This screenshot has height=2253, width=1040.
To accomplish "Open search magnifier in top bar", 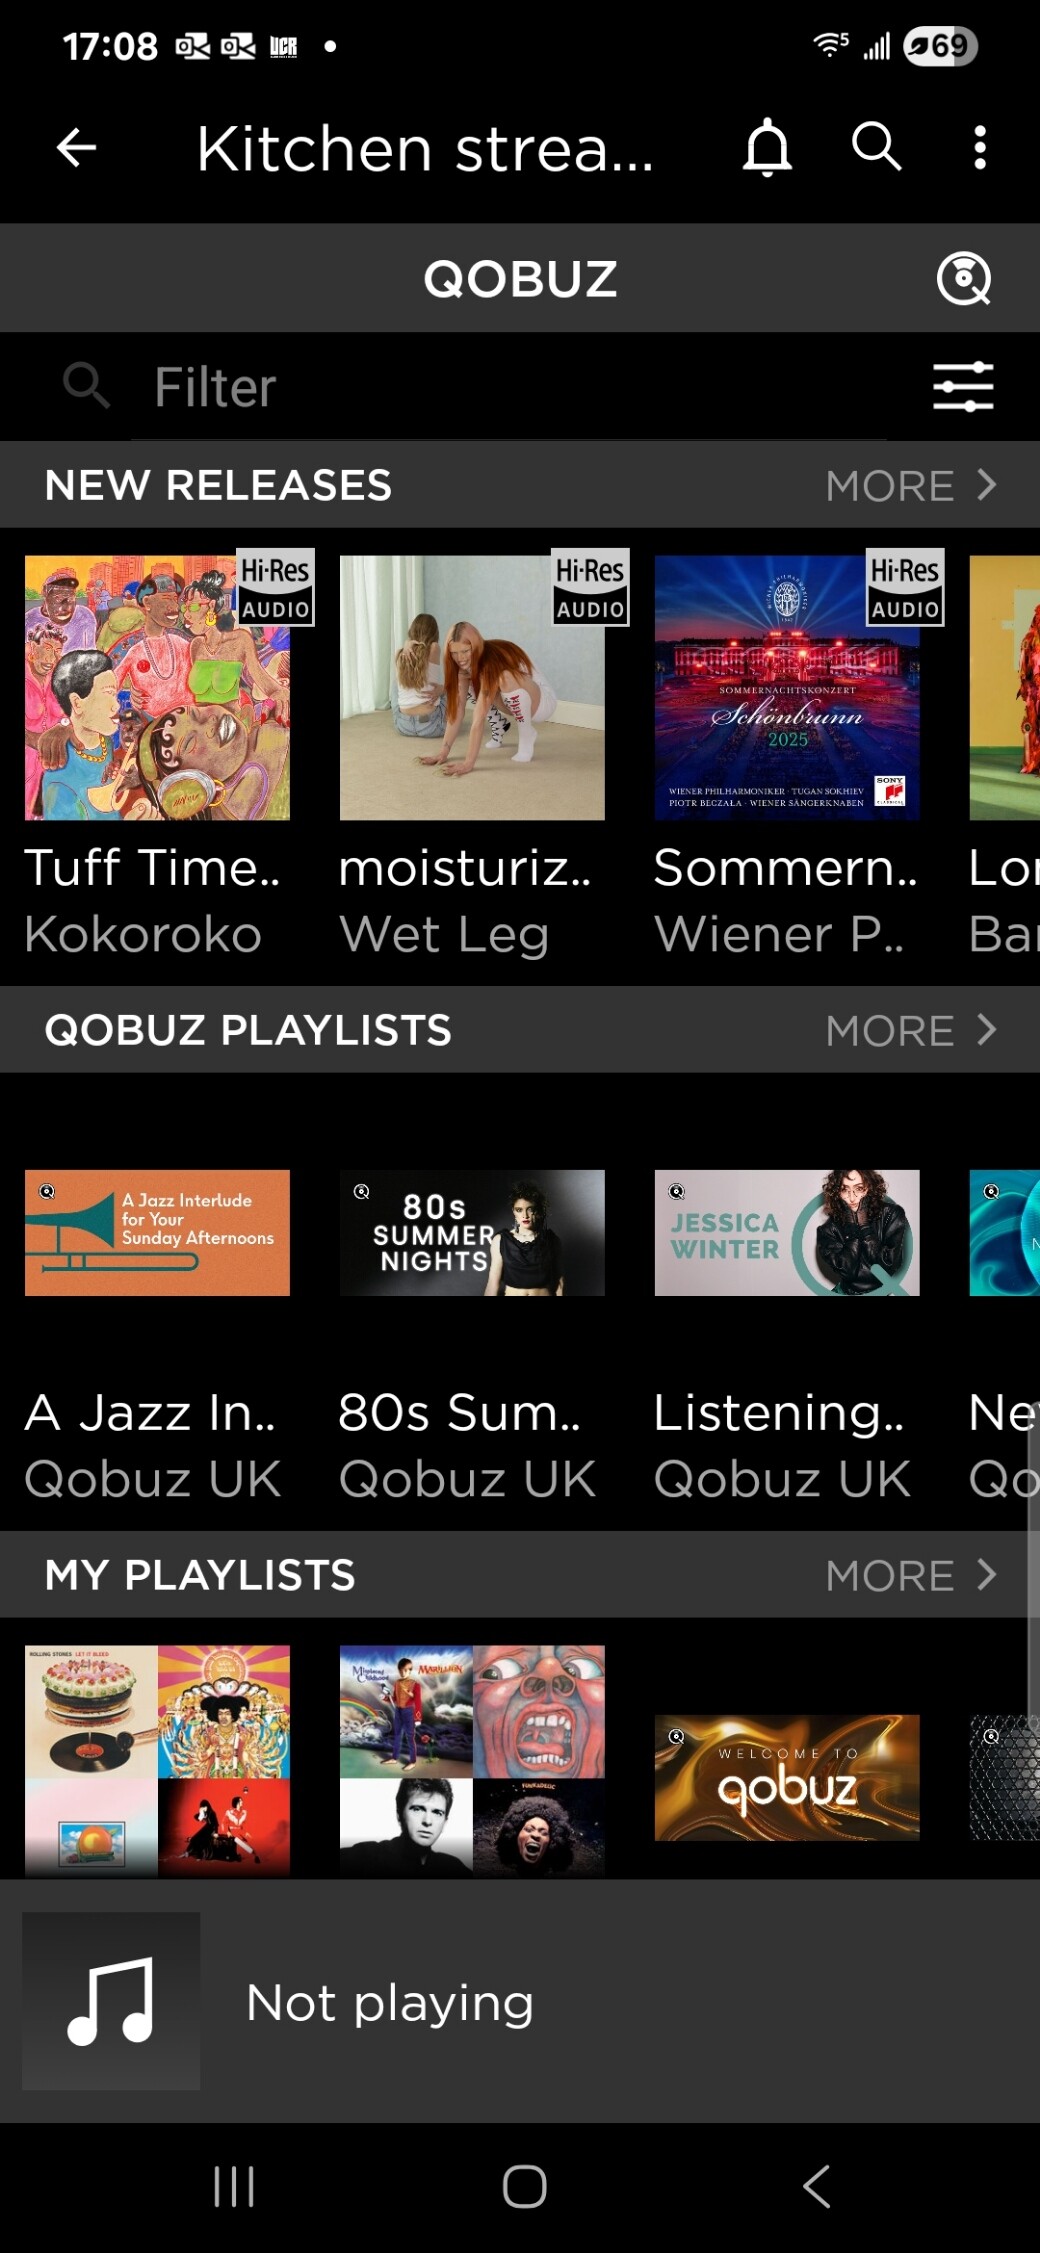I will pos(877,147).
